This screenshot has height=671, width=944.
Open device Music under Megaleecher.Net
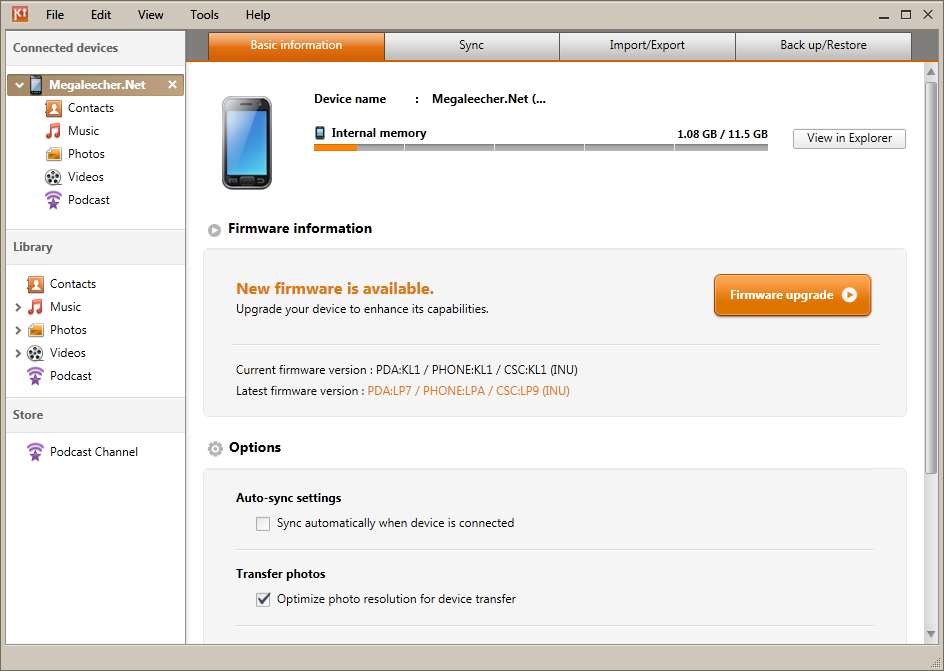pyautogui.click(x=83, y=131)
